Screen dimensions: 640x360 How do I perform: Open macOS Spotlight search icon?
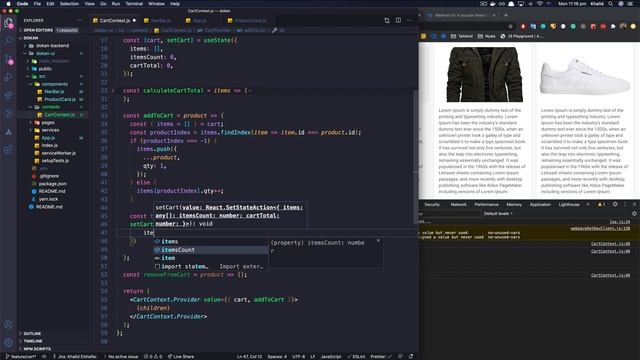(611, 4)
